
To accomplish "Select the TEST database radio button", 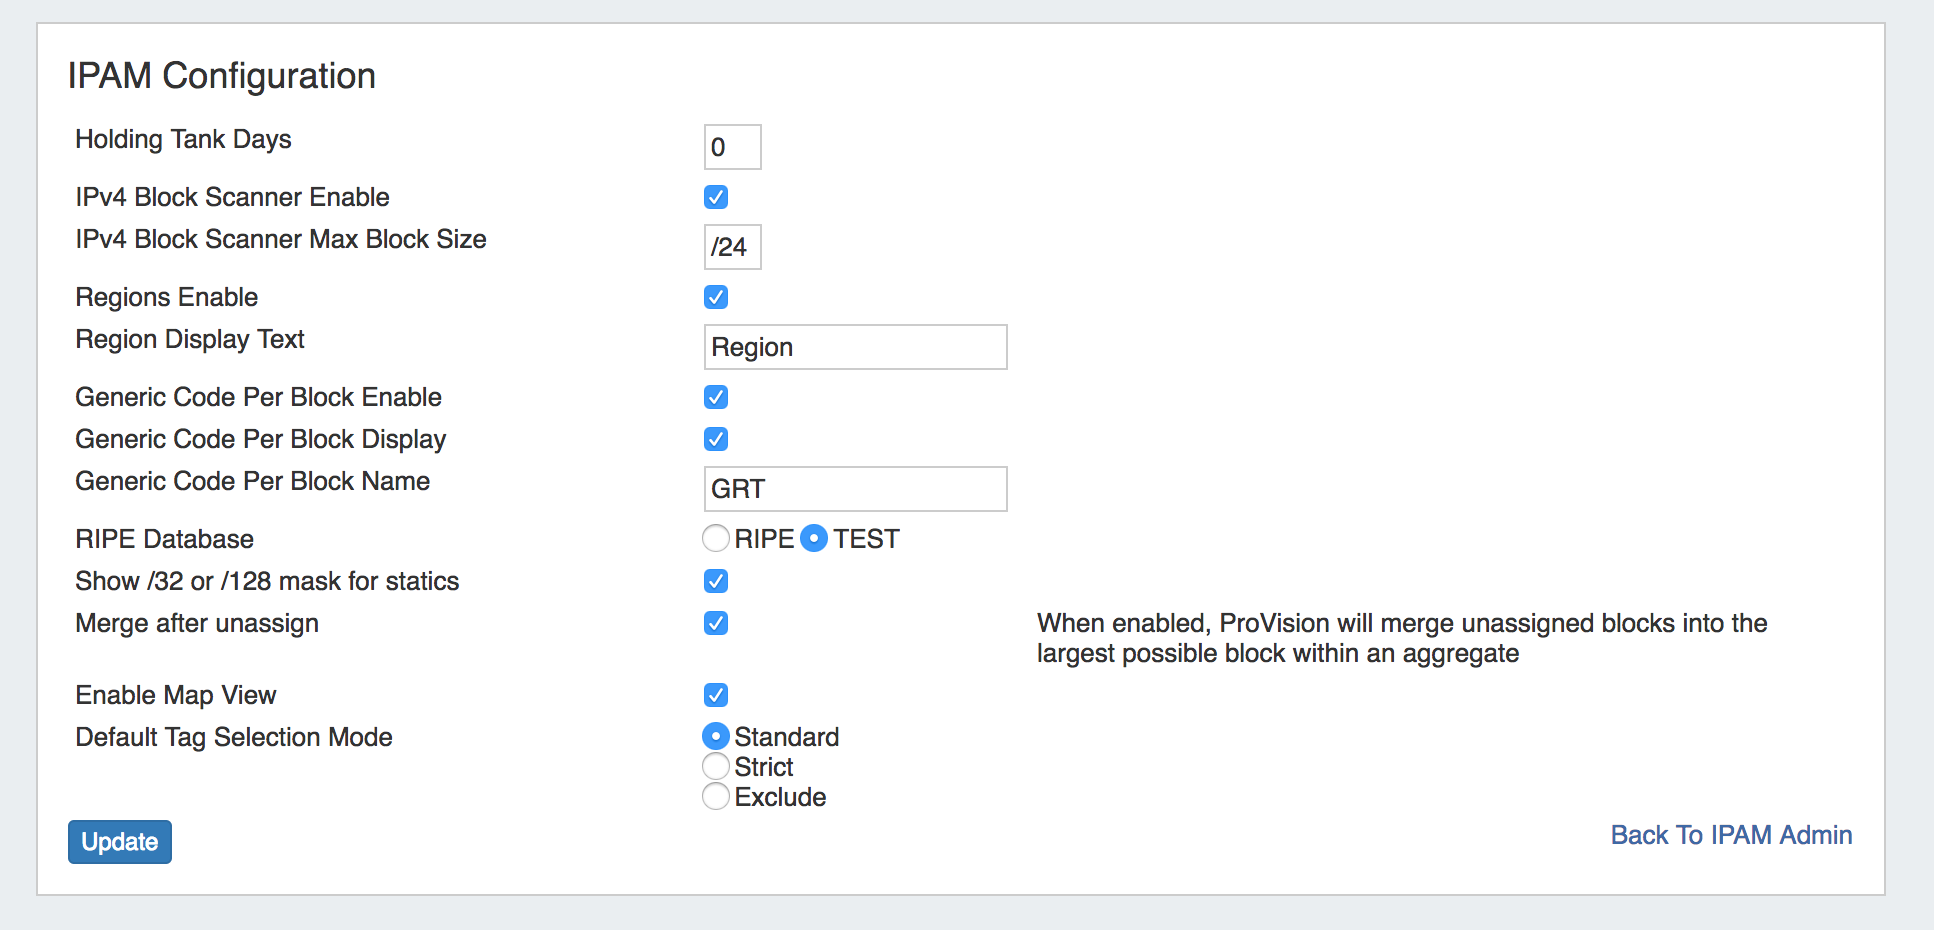I will [815, 539].
